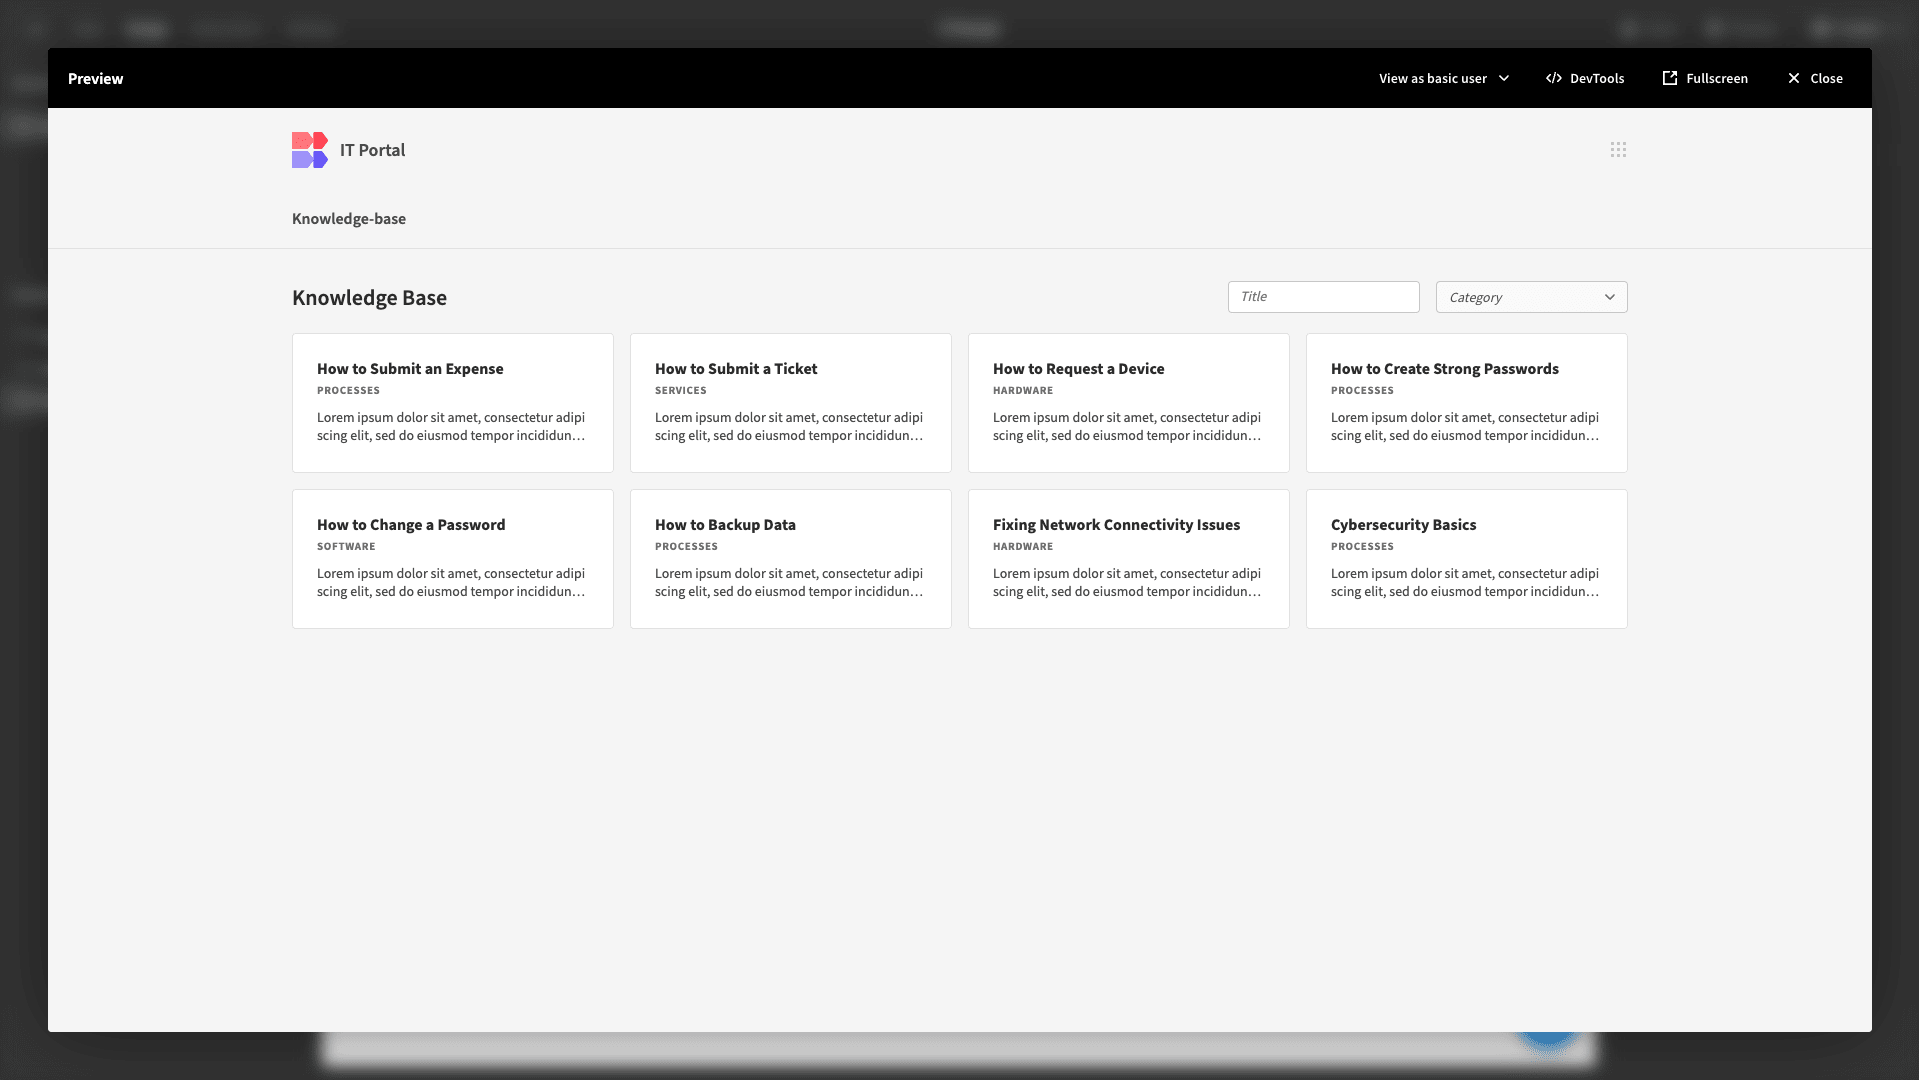Click the IT Portal title text
The image size is (1919, 1080).
[372, 150]
